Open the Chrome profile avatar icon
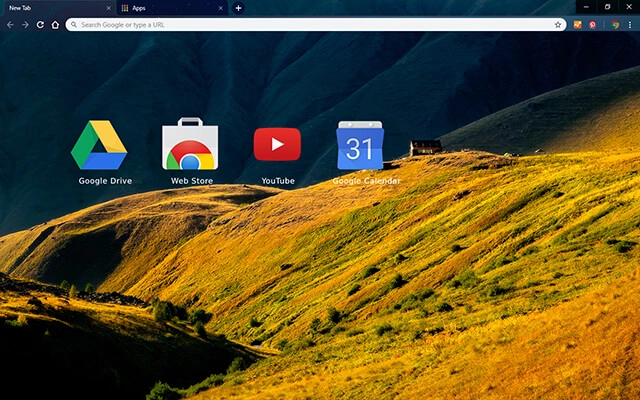 click(x=615, y=25)
